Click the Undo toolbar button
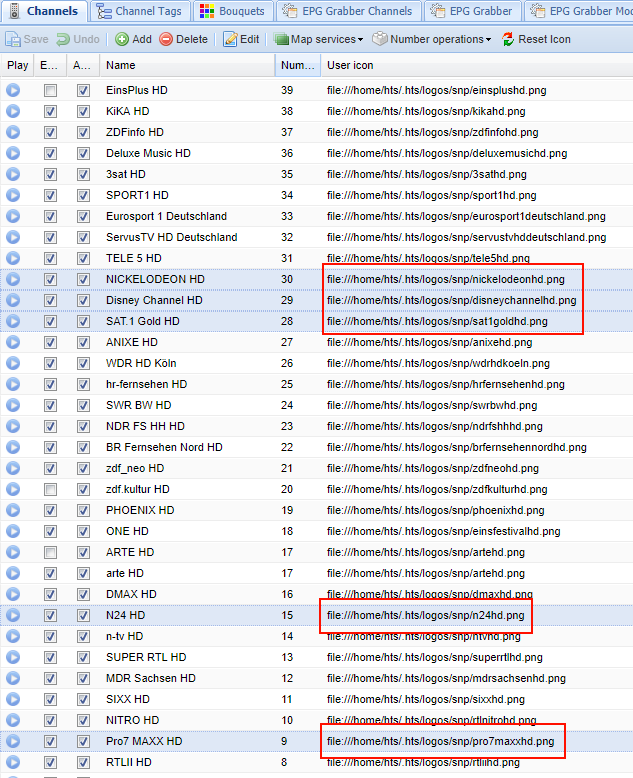 (78, 39)
